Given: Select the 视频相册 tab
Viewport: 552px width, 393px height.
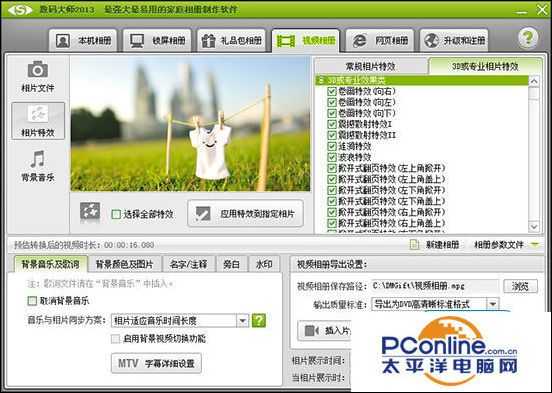Looking at the screenshot, I should point(306,40).
